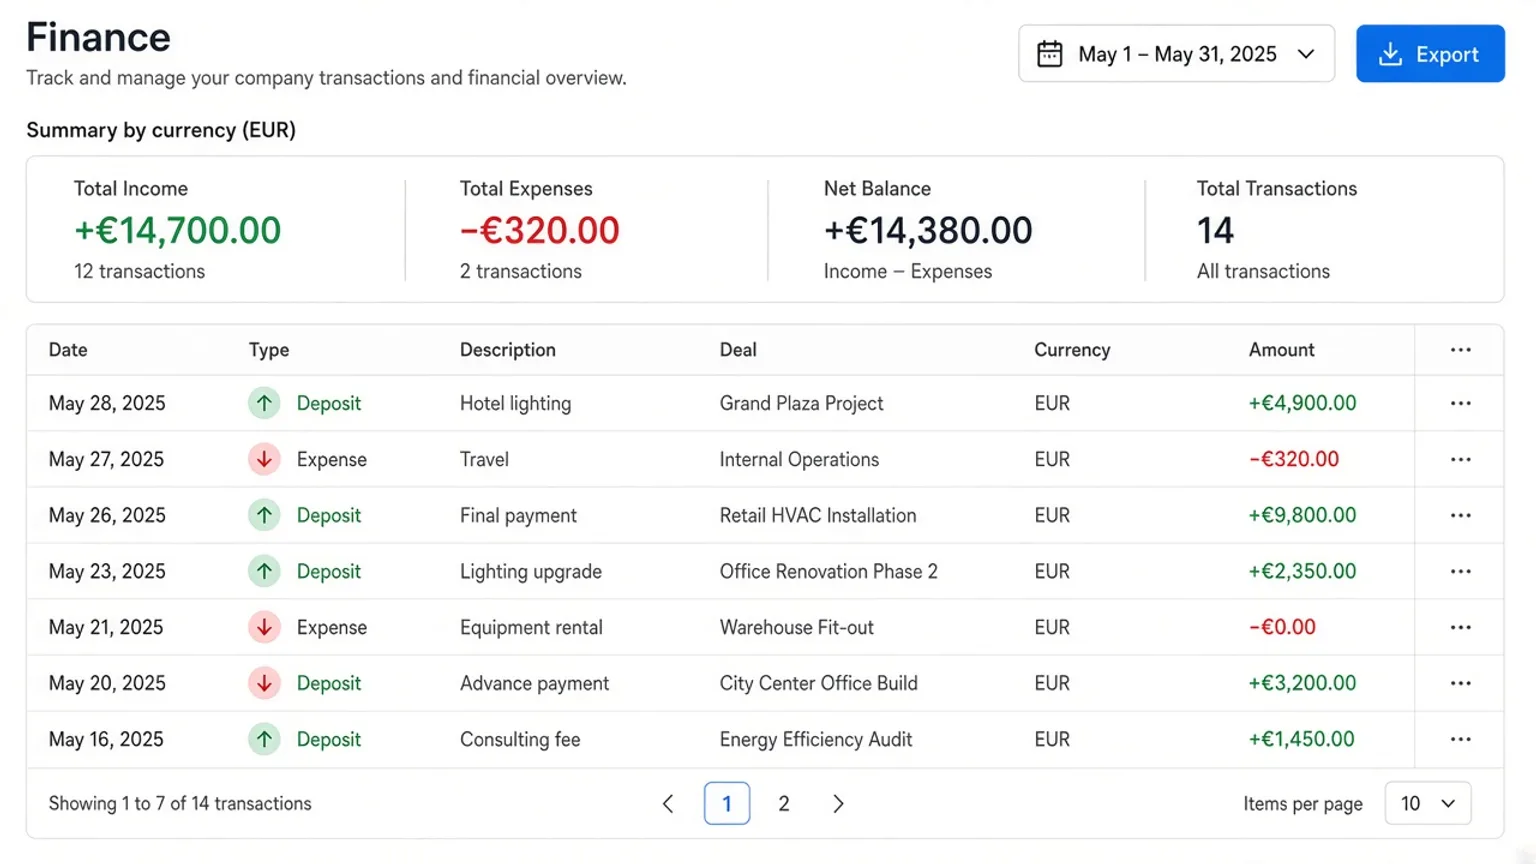Viewport: 1536px width, 864px height.
Task: Go to previous page with left chevron
Action: click(668, 804)
